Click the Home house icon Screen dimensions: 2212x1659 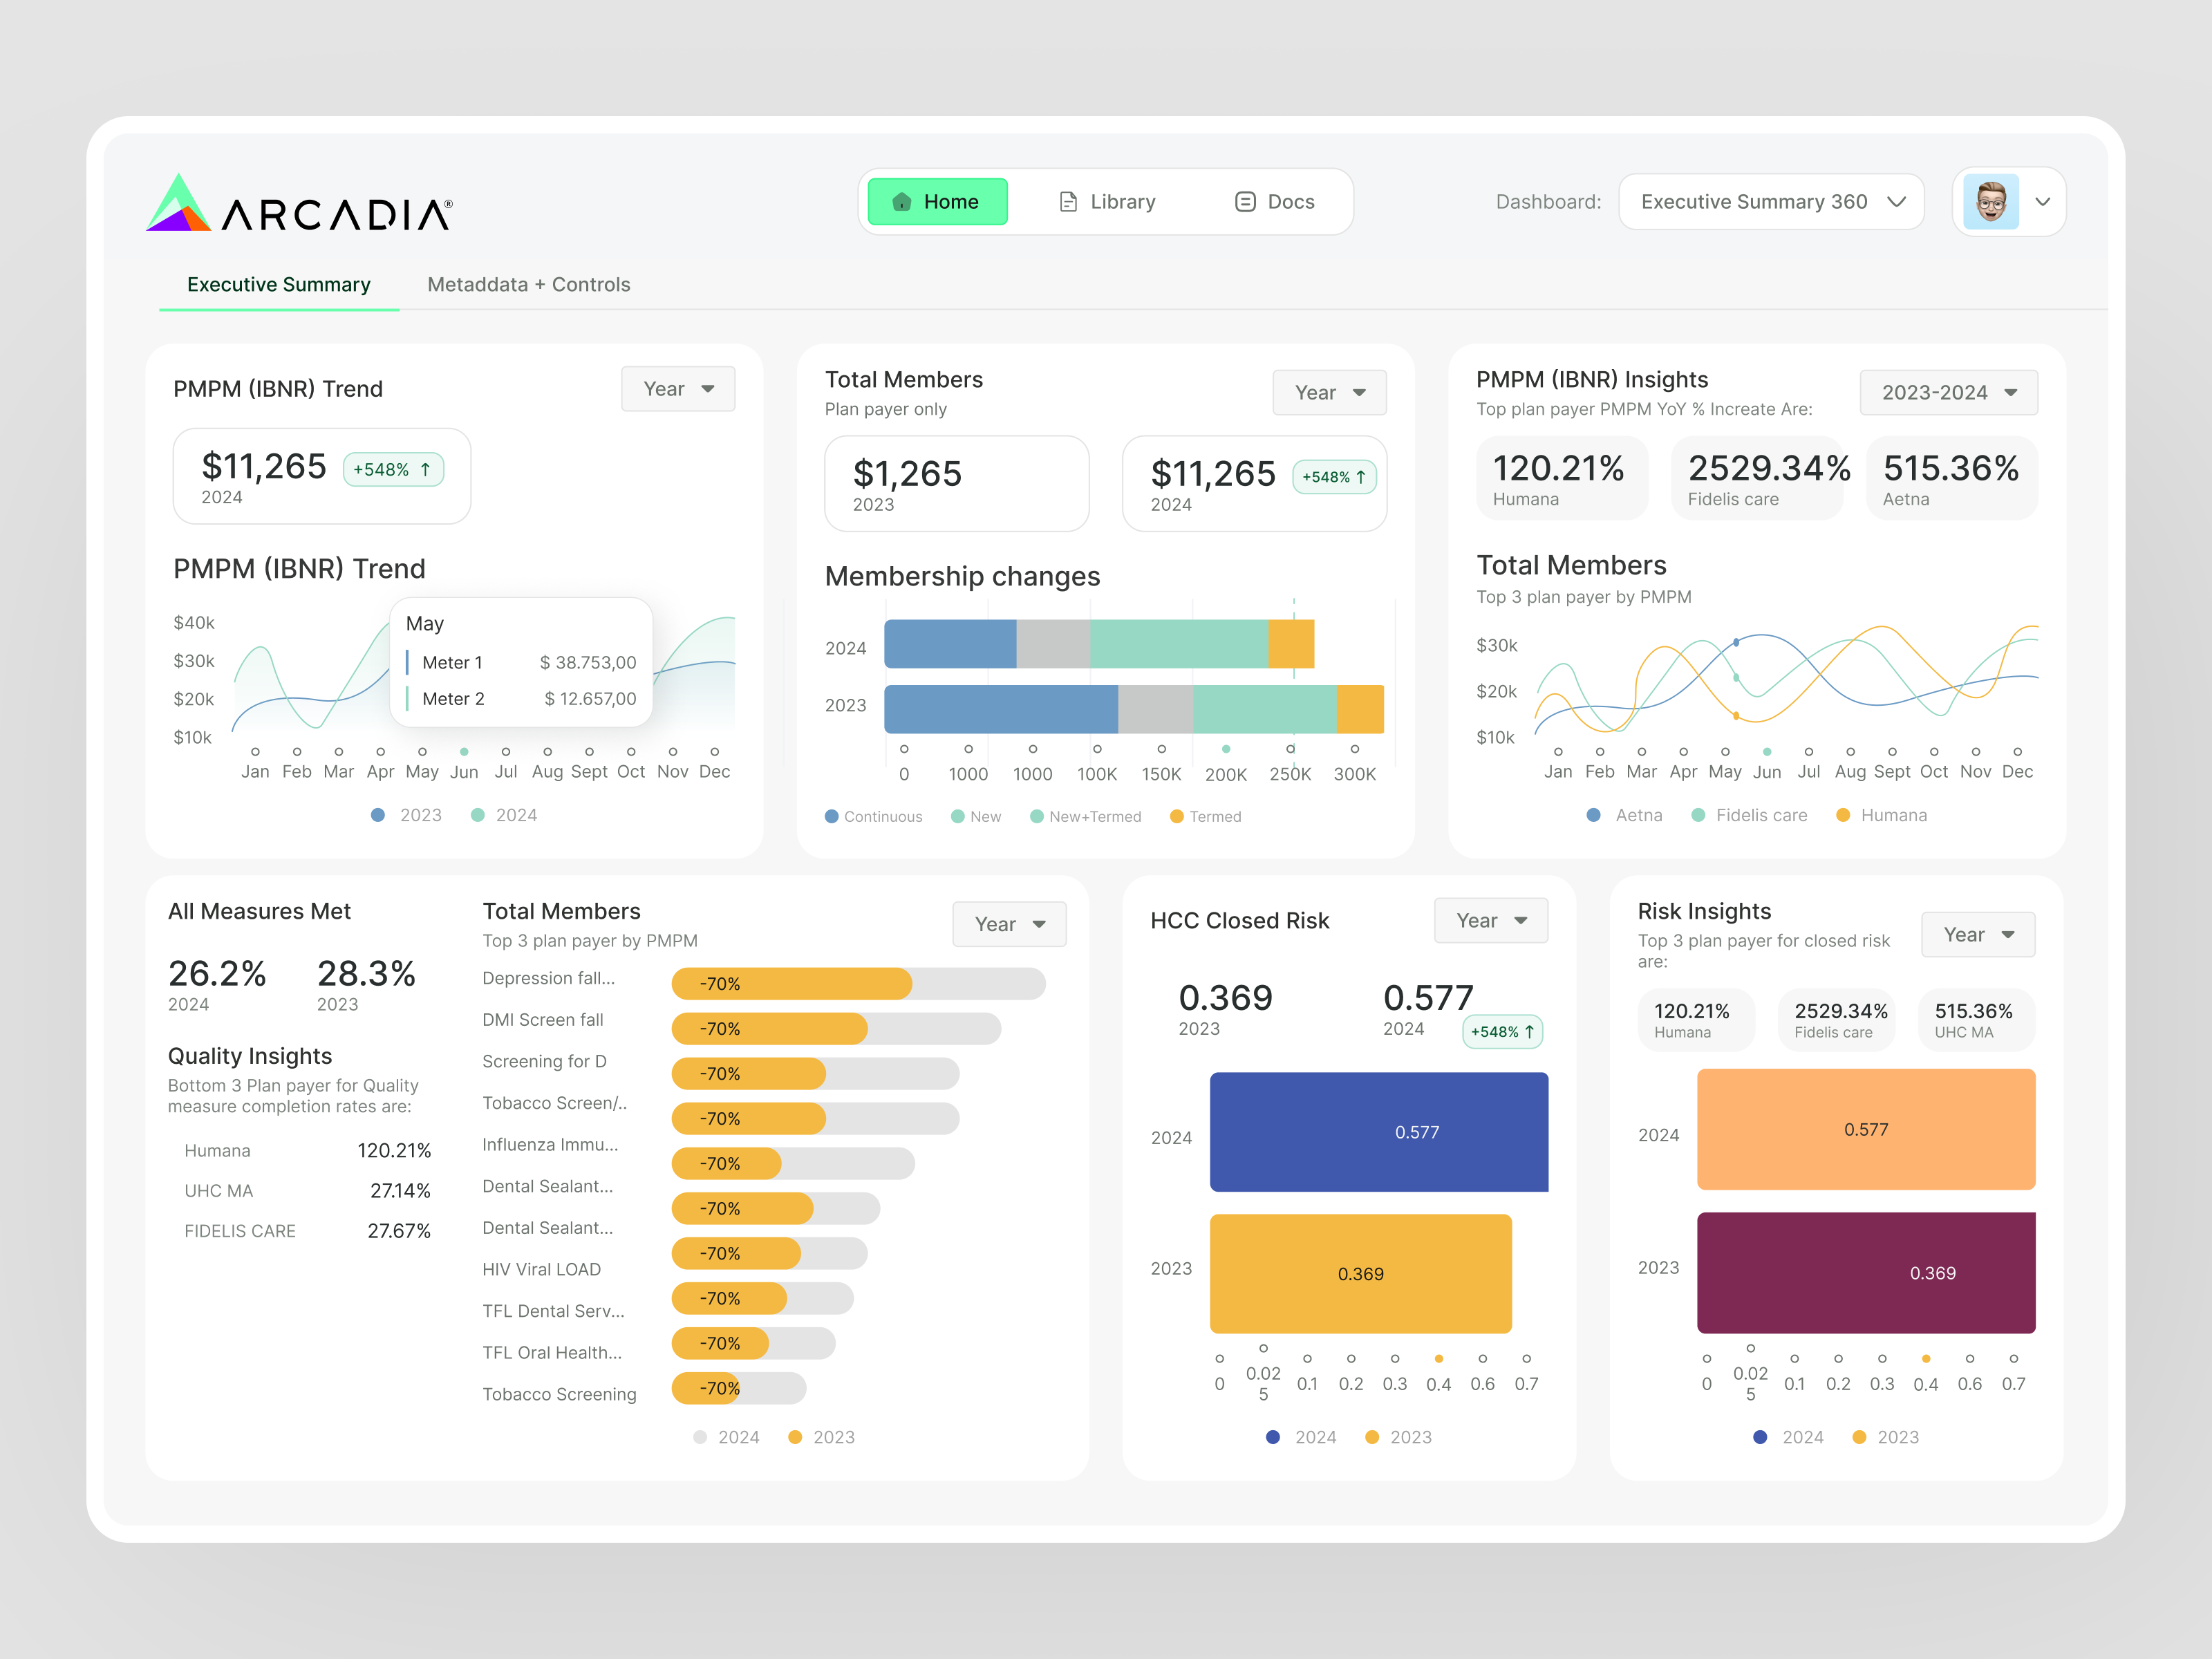pyautogui.click(x=902, y=202)
